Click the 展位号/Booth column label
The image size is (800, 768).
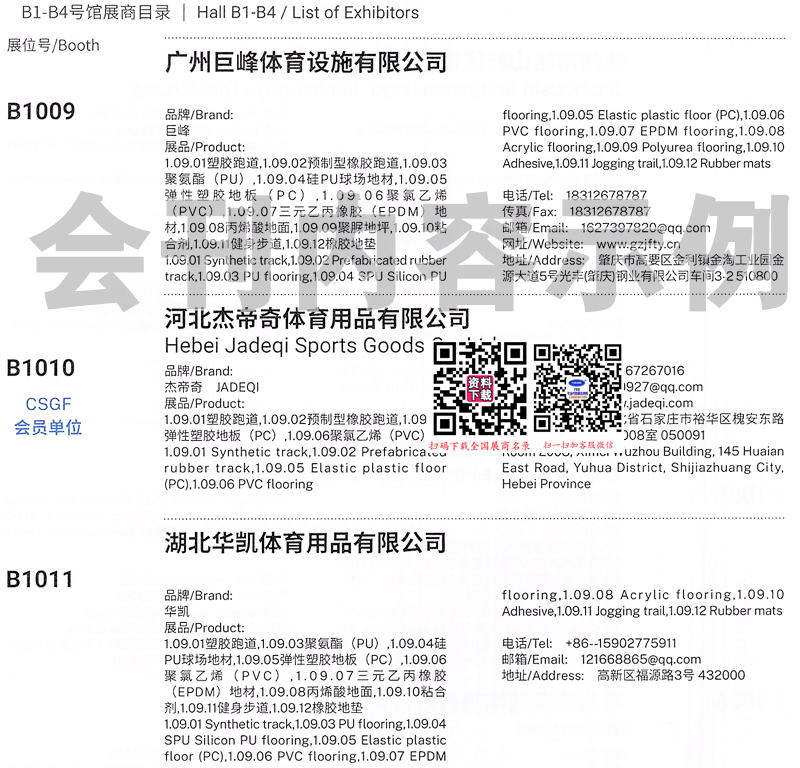[53, 45]
